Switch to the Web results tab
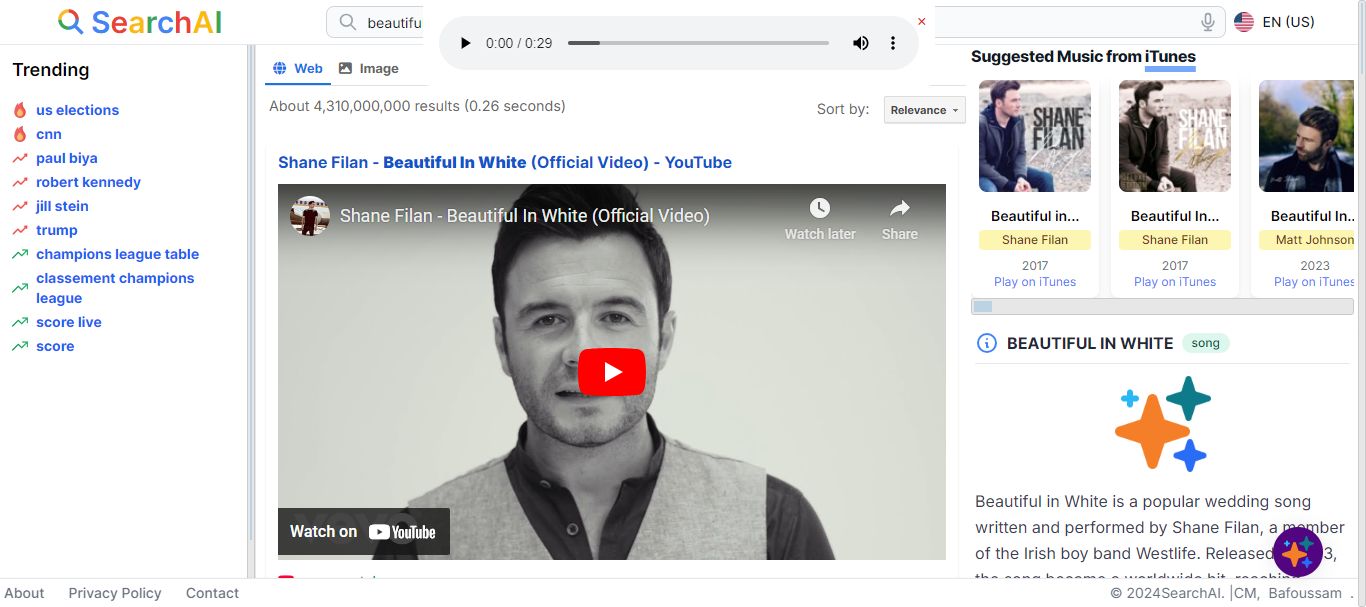Viewport: 1366px width, 607px height. 298,68
